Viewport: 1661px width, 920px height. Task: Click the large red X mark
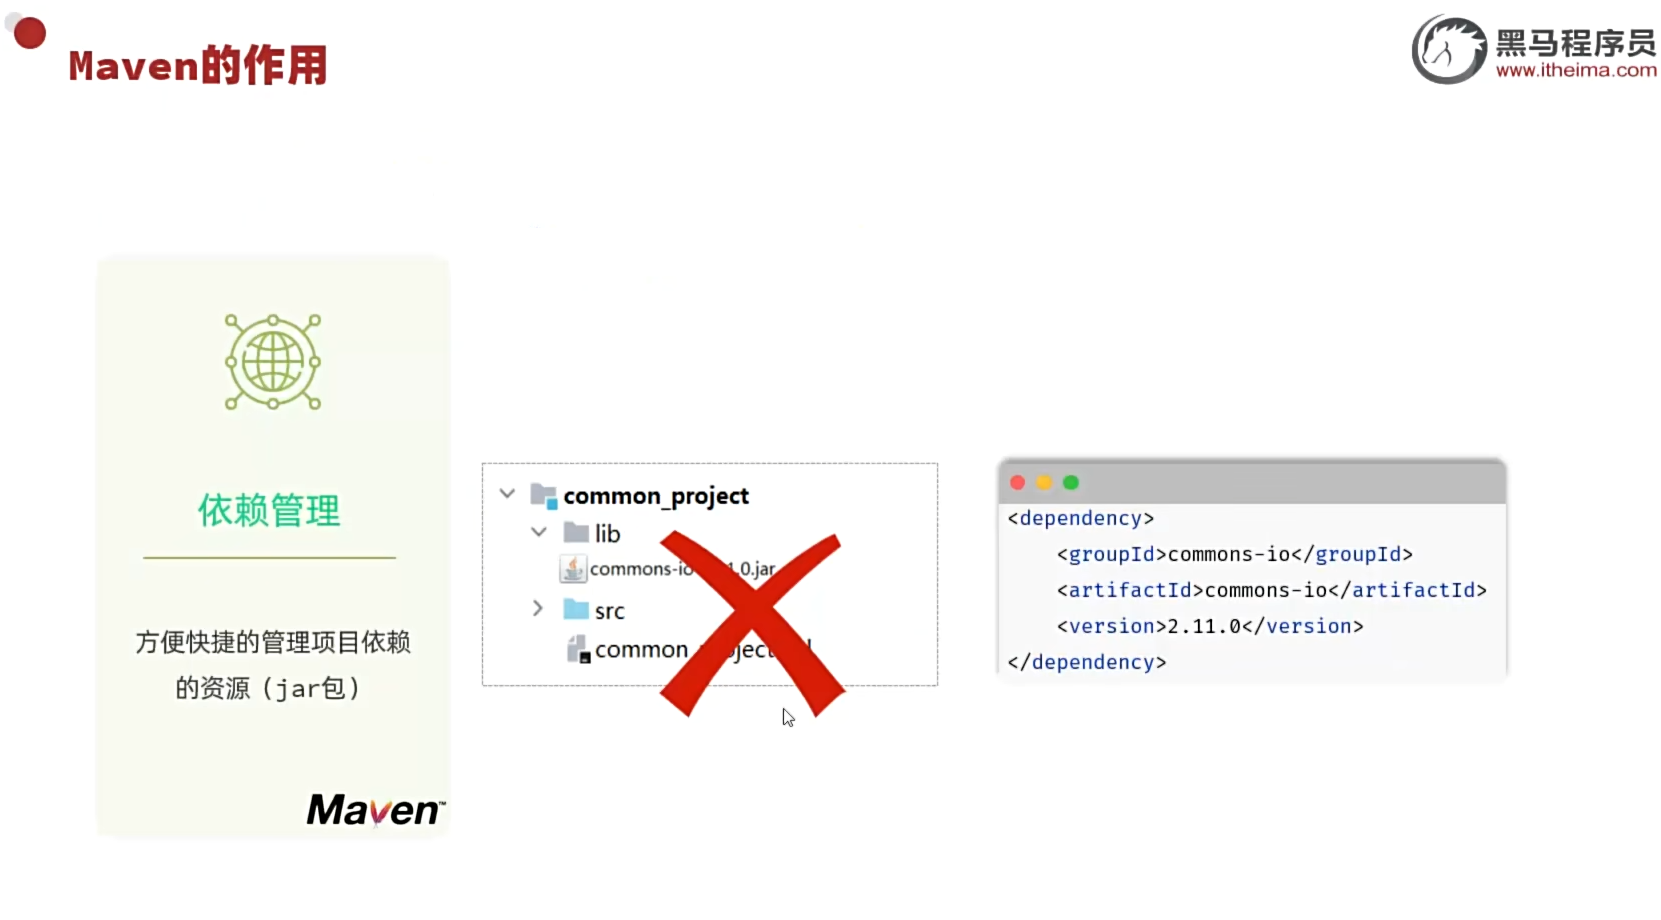(752, 624)
